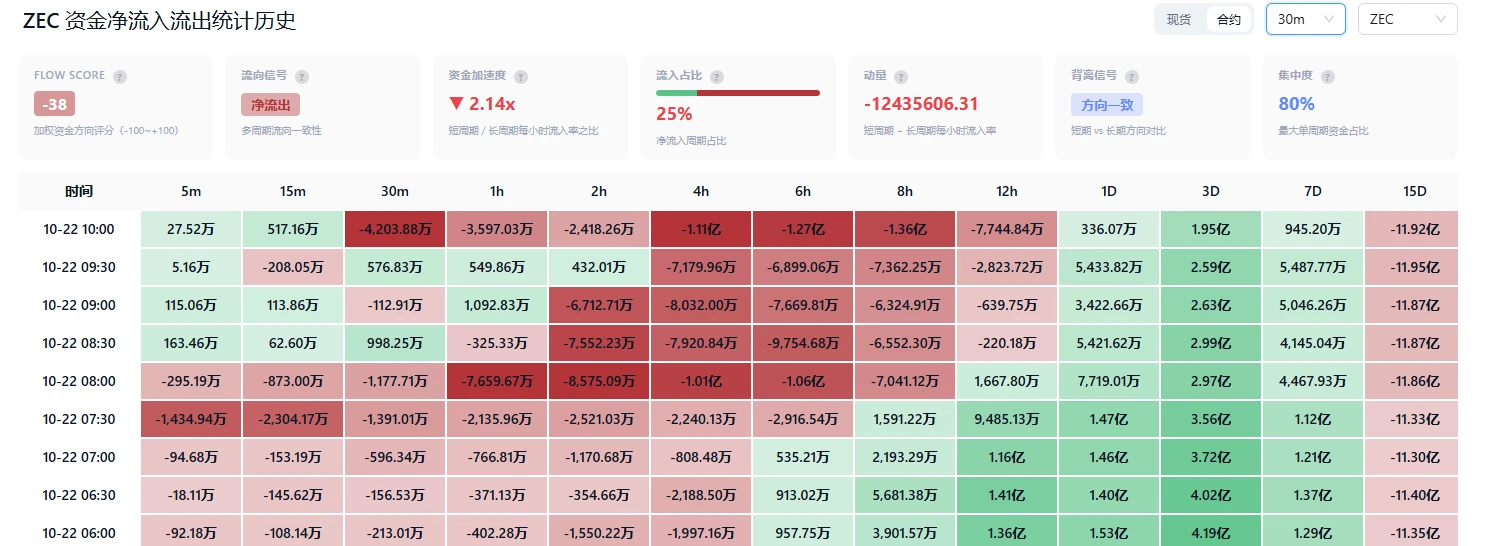Click the -6,712.71万 cell

click(x=599, y=305)
